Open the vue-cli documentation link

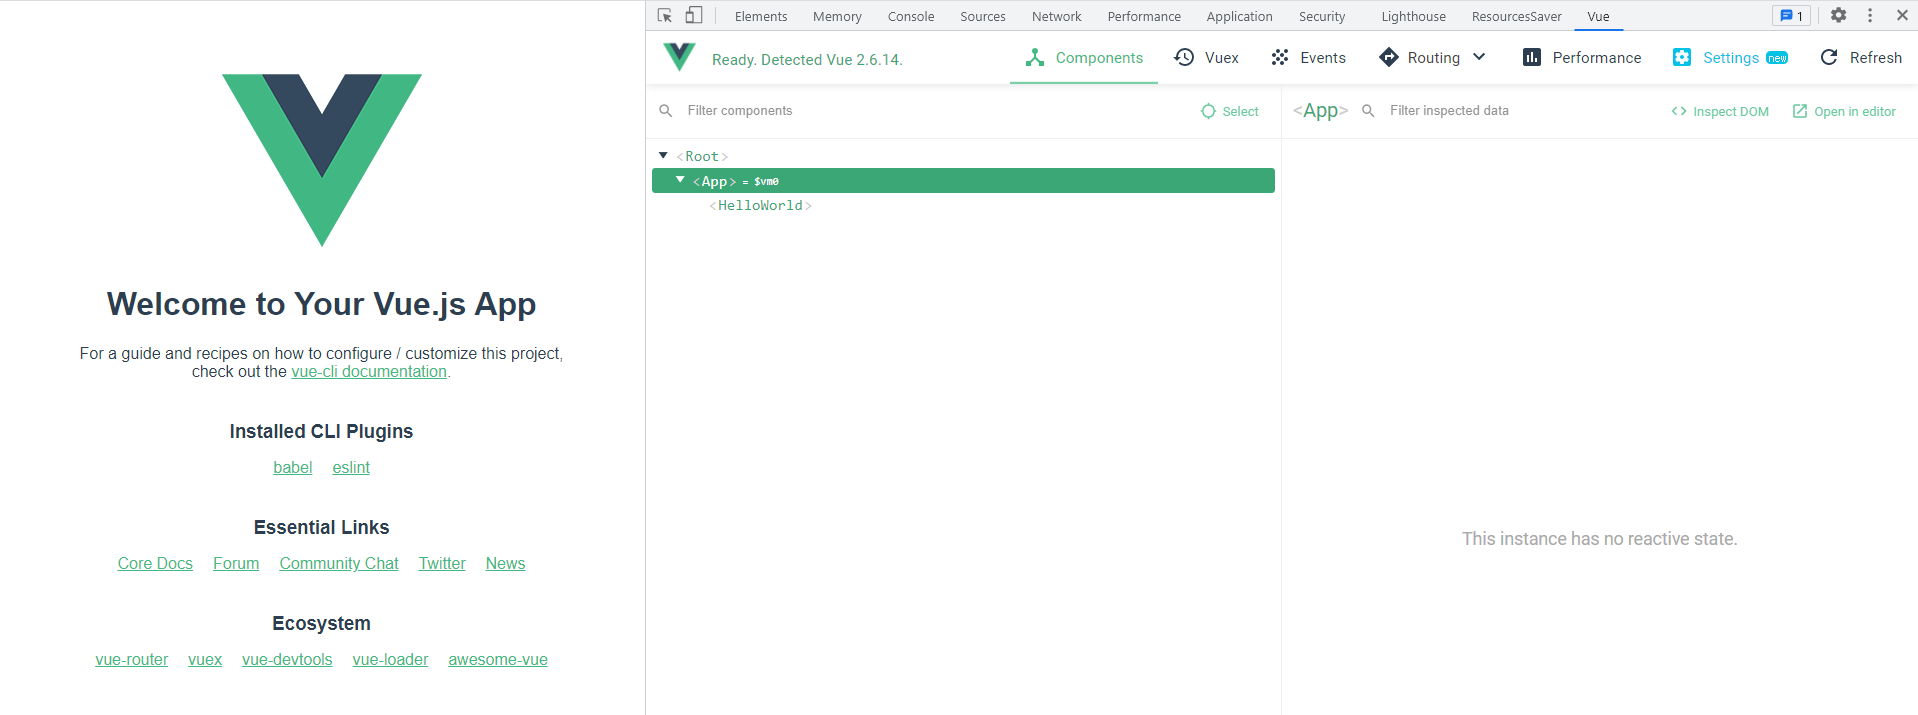[368, 372]
